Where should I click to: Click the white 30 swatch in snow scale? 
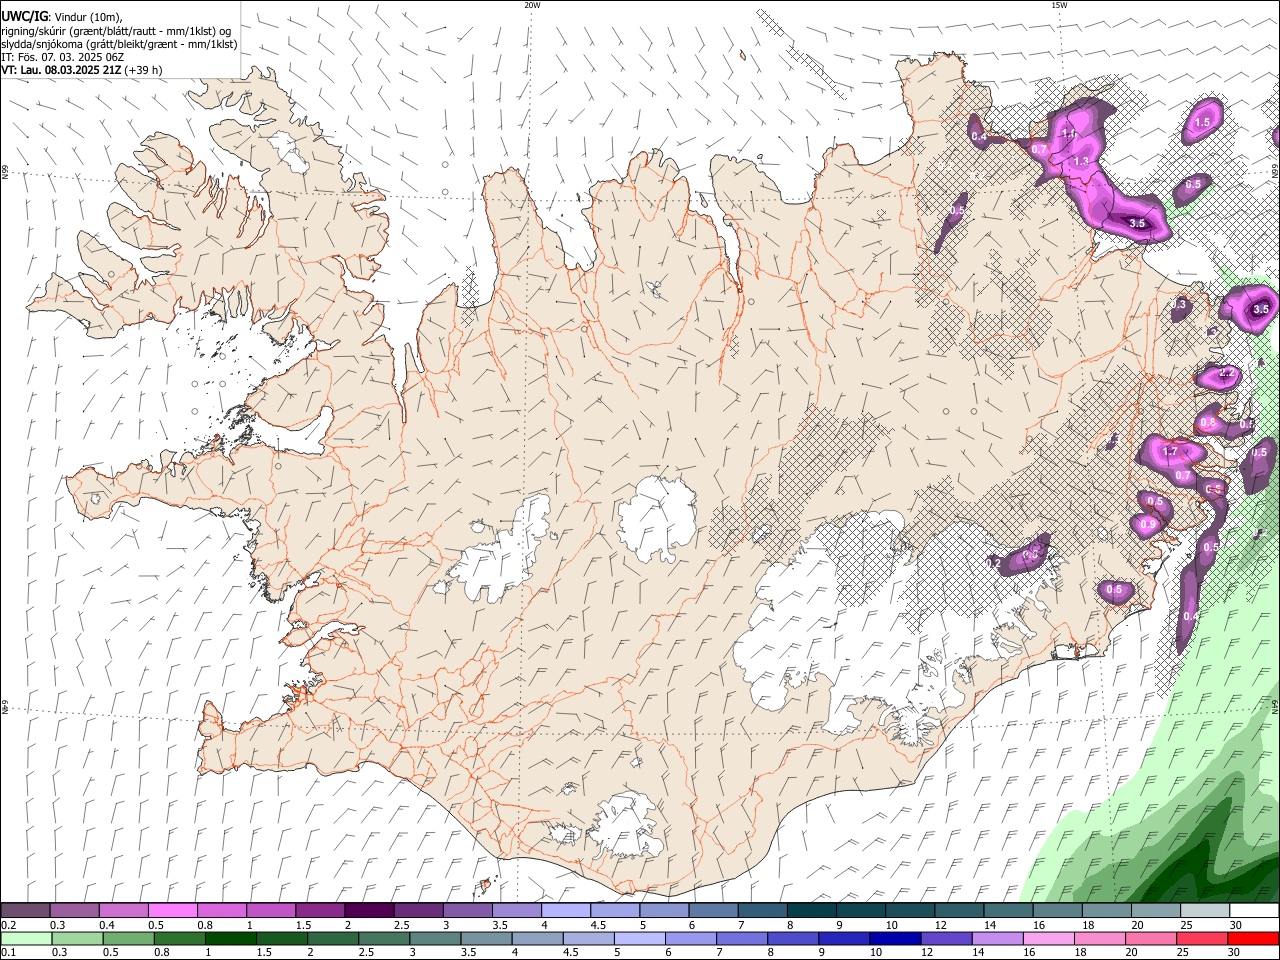pos(1254,911)
